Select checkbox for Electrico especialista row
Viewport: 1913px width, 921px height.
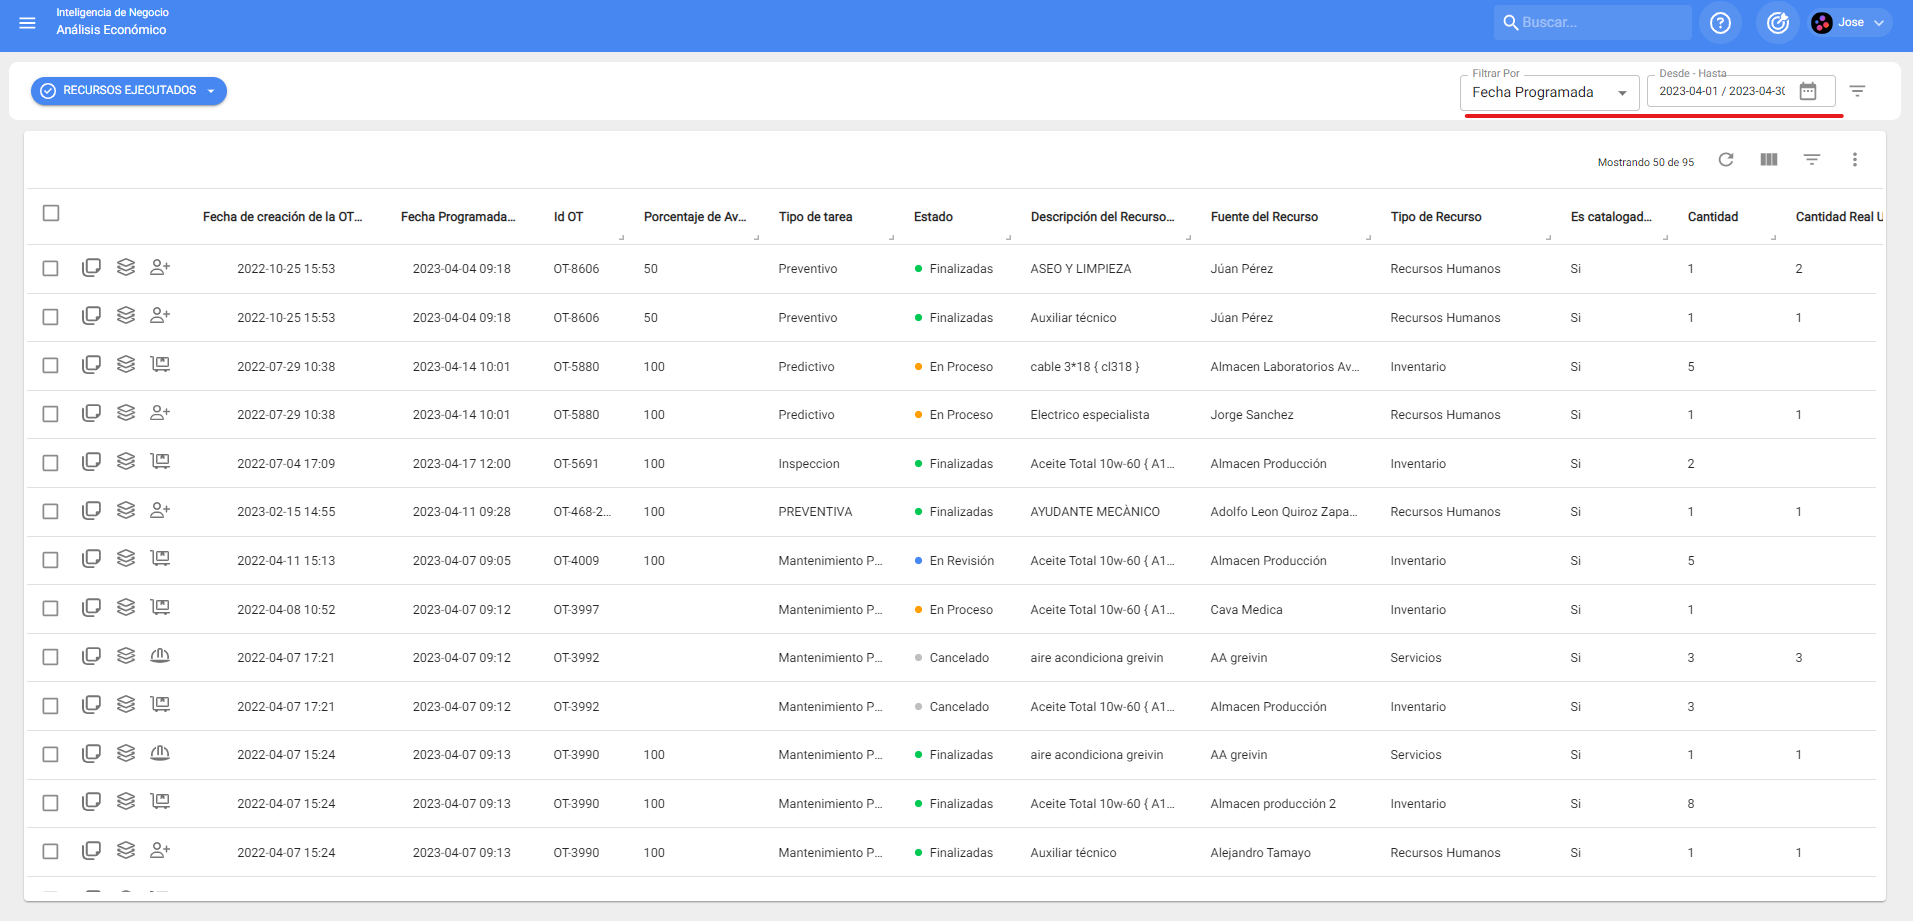coord(51,414)
